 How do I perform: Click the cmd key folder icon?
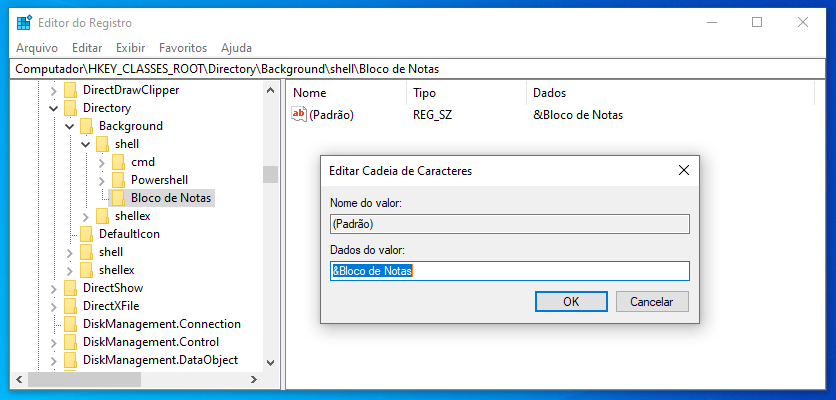(x=119, y=162)
